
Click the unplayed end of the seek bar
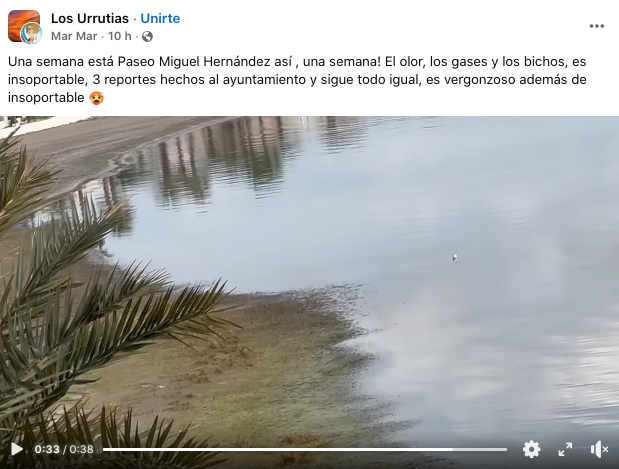pyautogui.click(x=480, y=449)
